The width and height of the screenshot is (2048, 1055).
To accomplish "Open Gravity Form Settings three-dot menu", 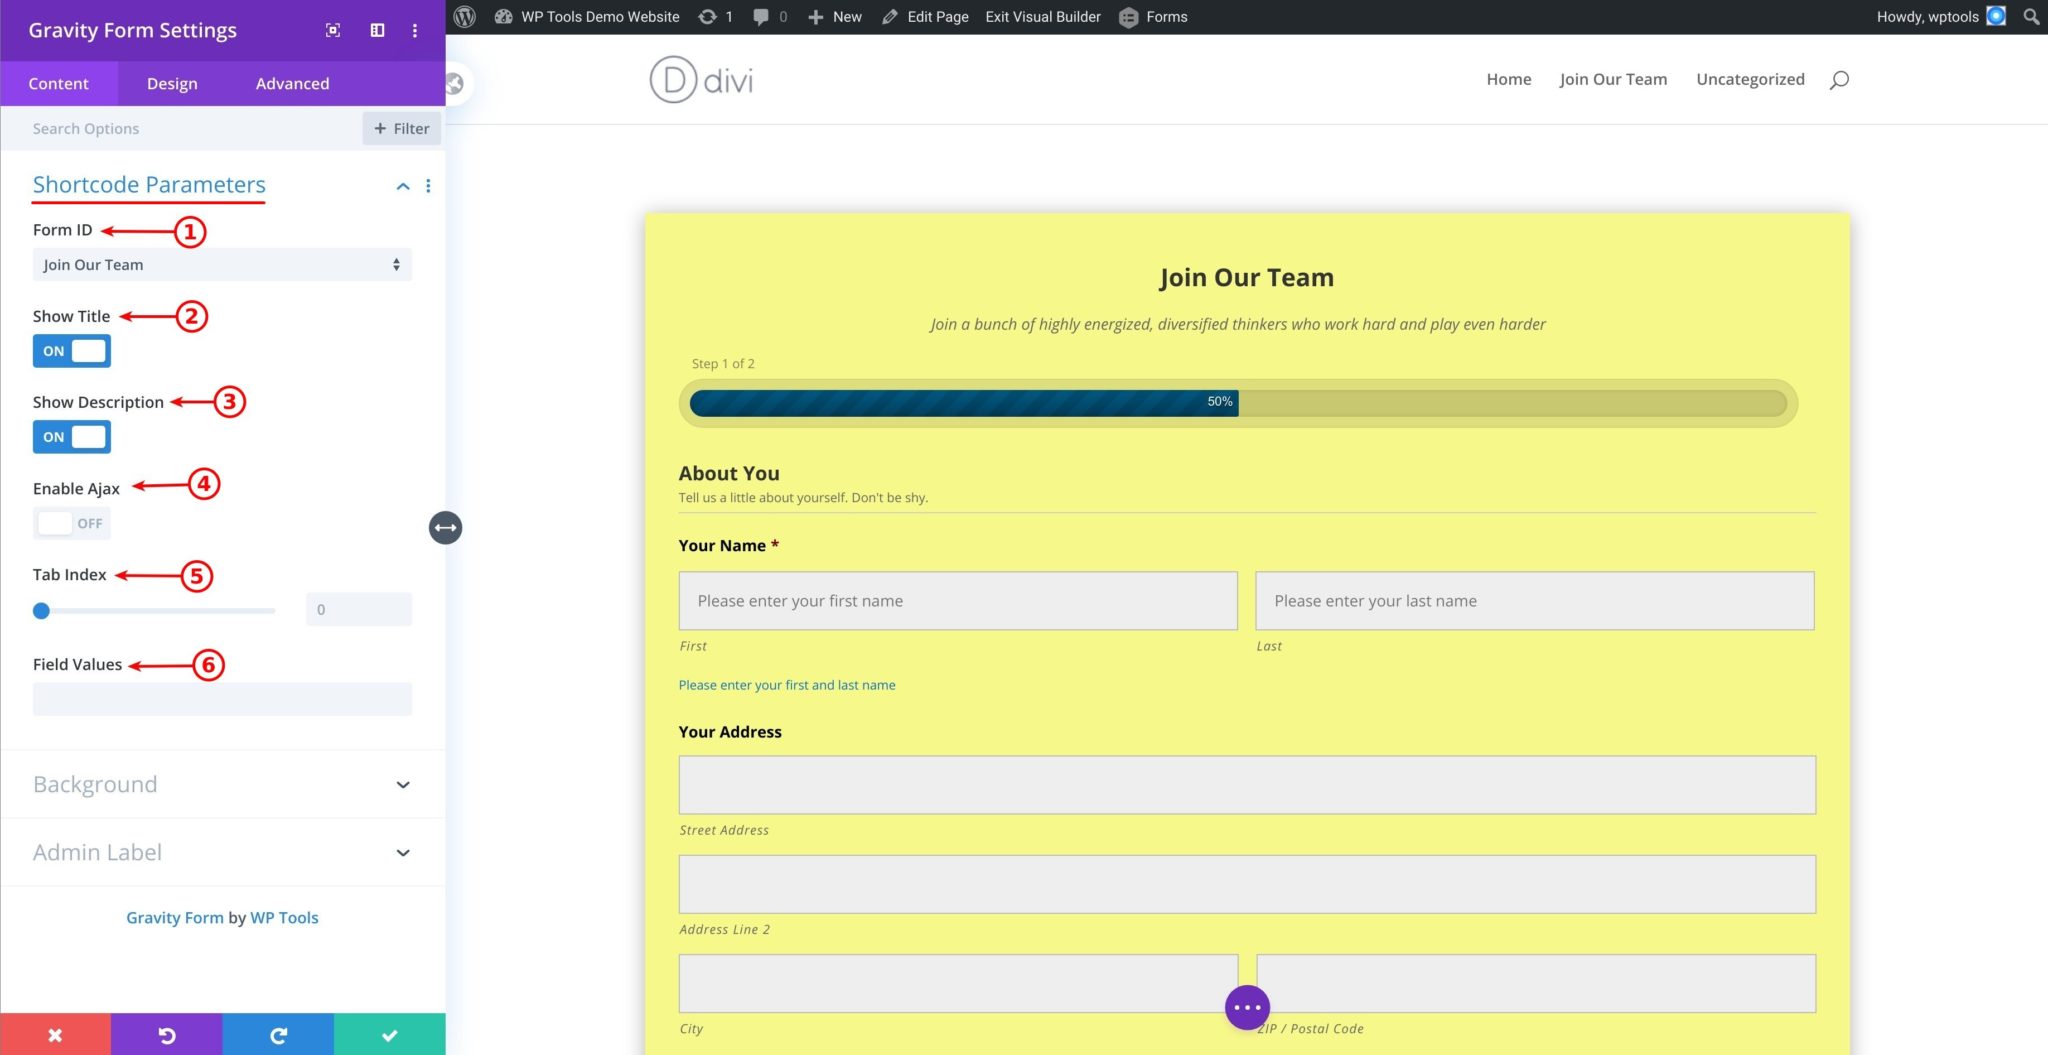I will pos(415,30).
